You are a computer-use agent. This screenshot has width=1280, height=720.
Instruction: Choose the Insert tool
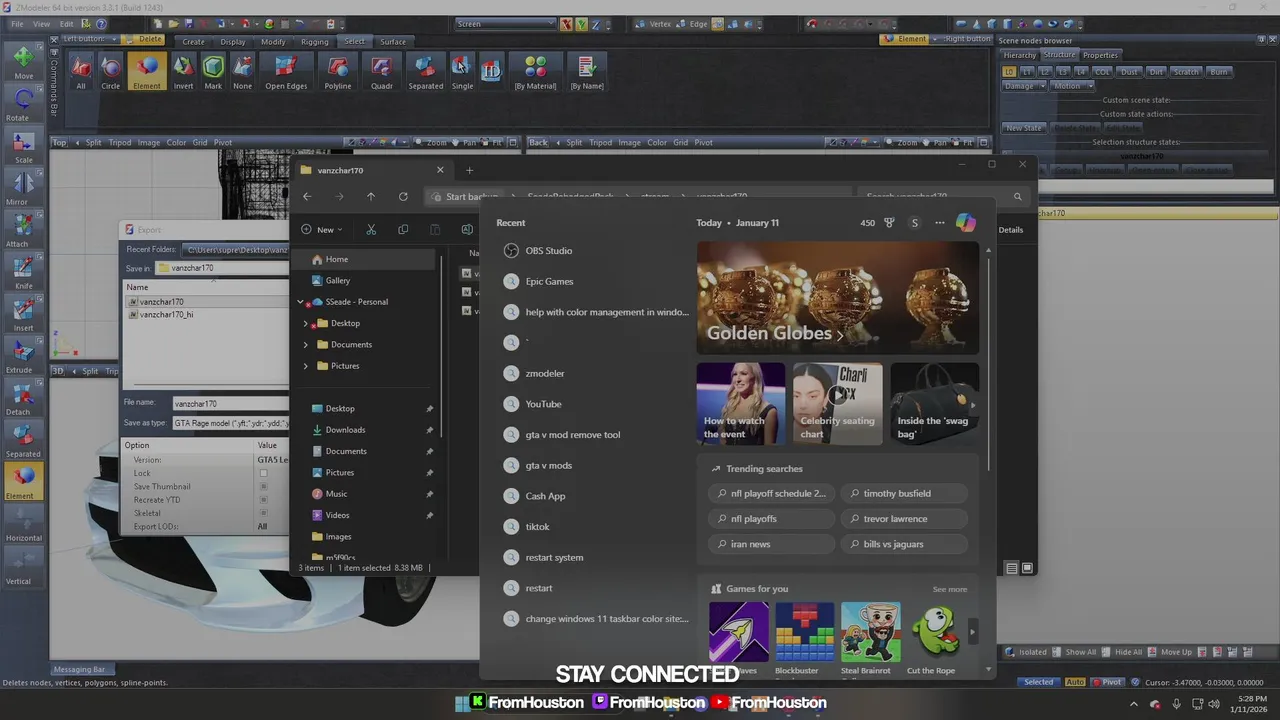22,314
